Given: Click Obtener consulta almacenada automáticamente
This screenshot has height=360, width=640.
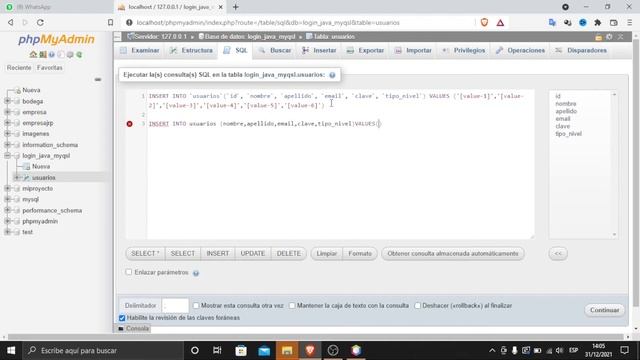Looking at the screenshot, I should (453, 253).
